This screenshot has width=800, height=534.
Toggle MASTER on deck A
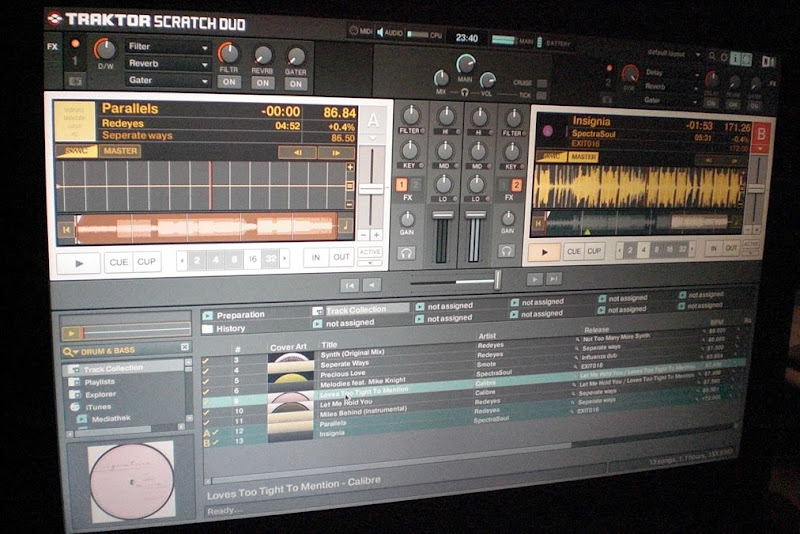(x=120, y=151)
